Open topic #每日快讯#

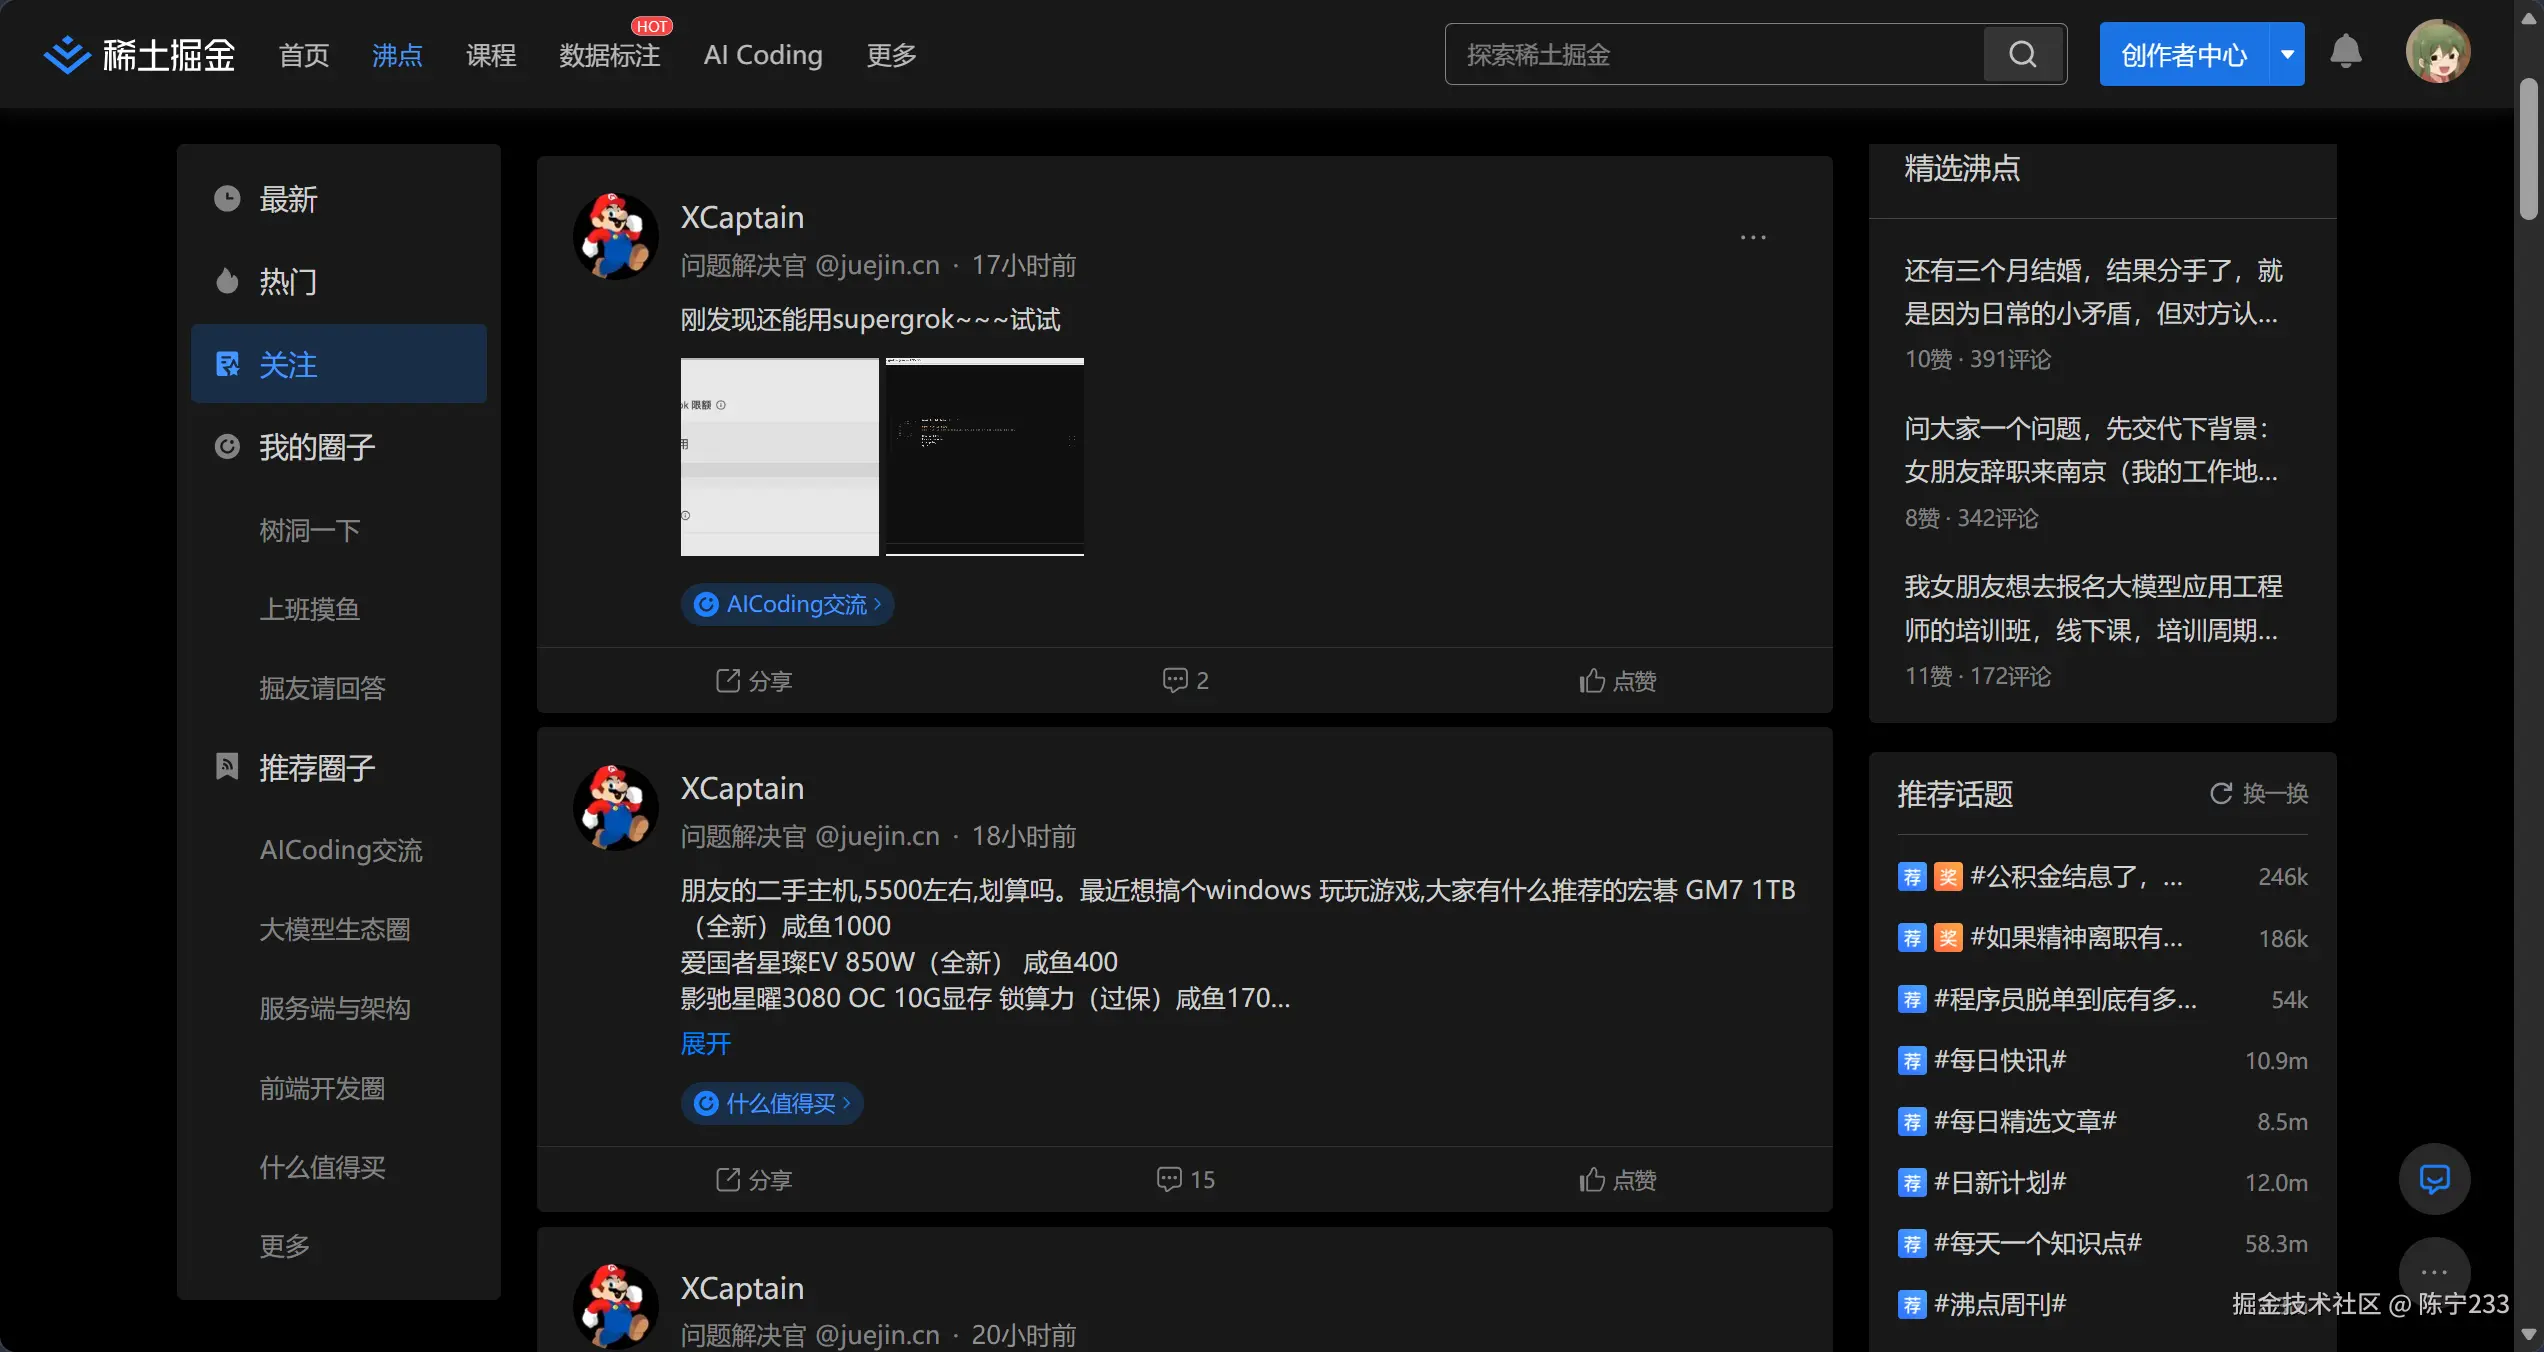[x=2000, y=1060]
